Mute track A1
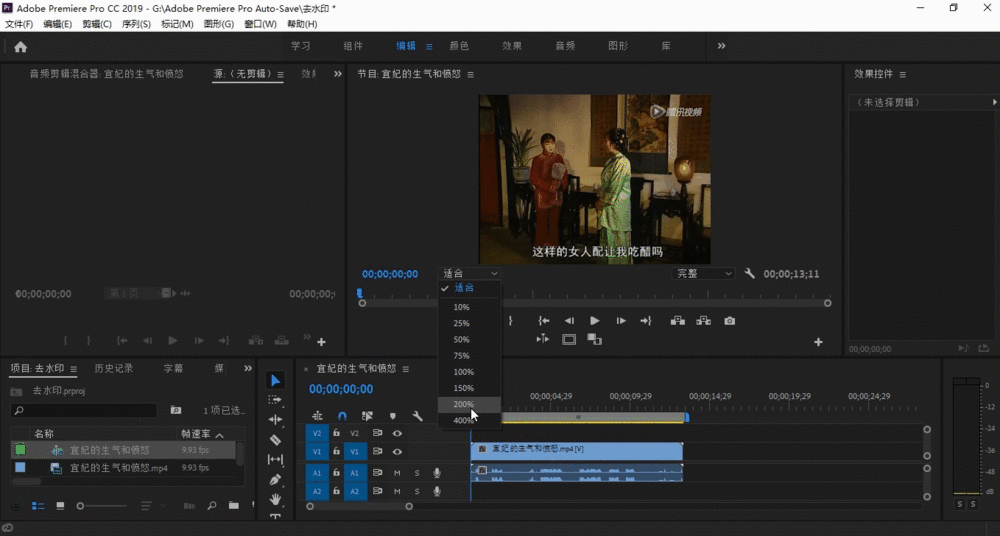The width and height of the screenshot is (1000, 536). click(397, 473)
